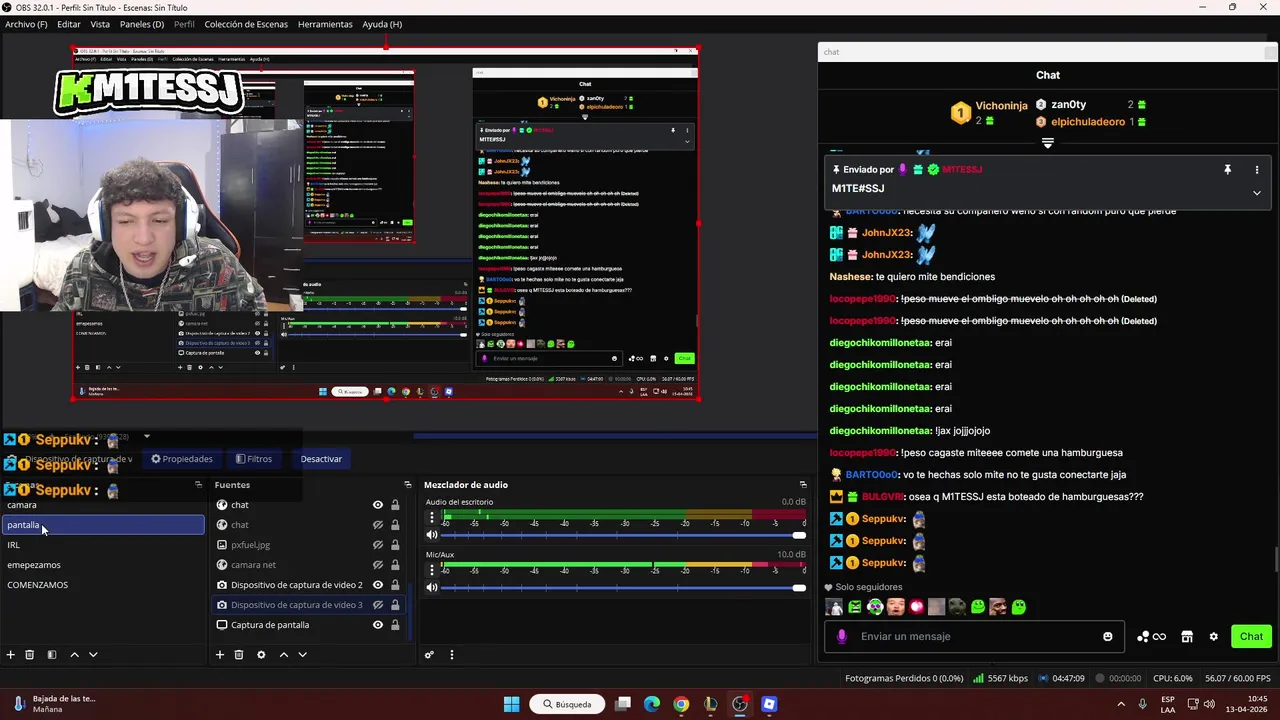Hide Dispositivo de captura de video 2
The height and width of the screenshot is (720, 1280).
coord(378,585)
